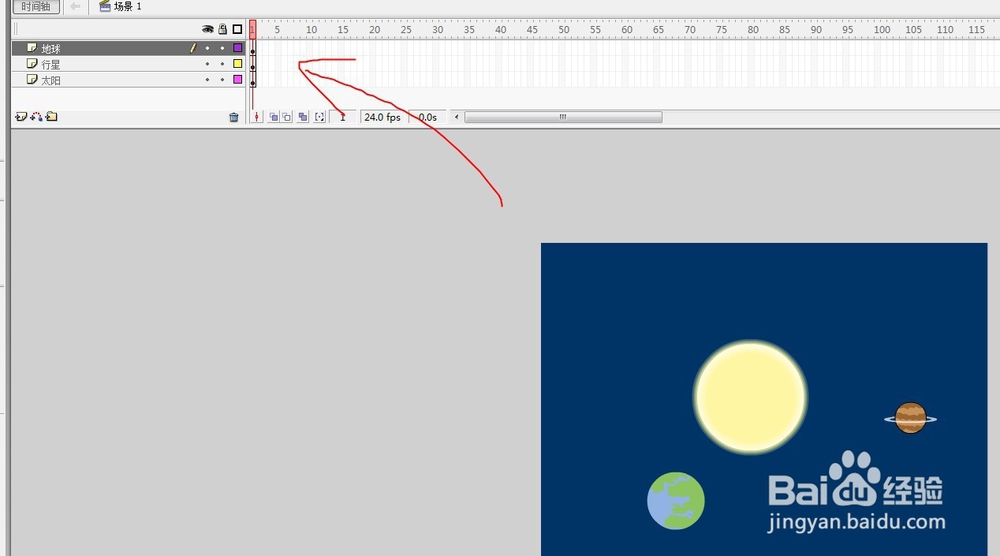The width and height of the screenshot is (1000, 556).
Task: Toggle visibility dot of 地球 layer
Action: [x=207, y=48]
